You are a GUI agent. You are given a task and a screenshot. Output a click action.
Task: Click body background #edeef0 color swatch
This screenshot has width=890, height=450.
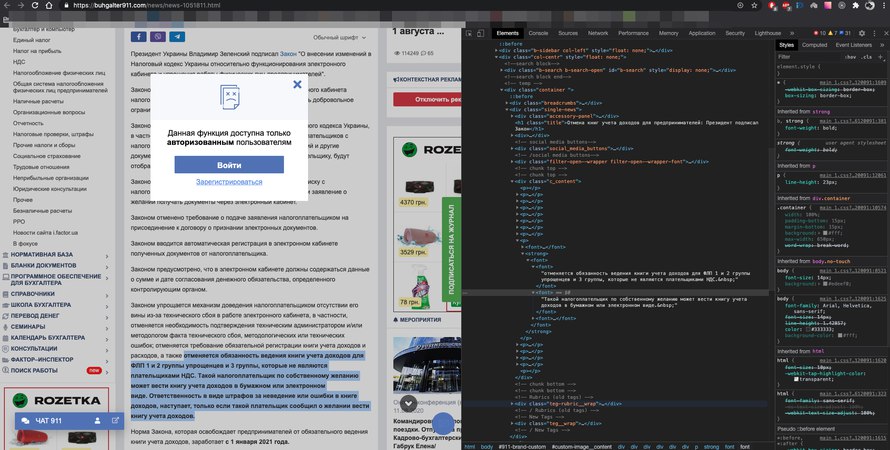tap(825, 284)
